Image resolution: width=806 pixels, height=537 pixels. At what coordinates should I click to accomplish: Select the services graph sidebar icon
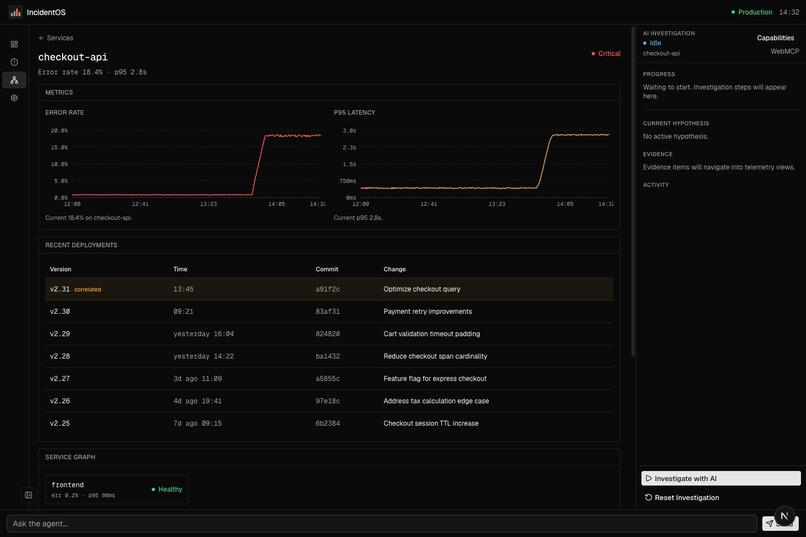pos(14,80)
